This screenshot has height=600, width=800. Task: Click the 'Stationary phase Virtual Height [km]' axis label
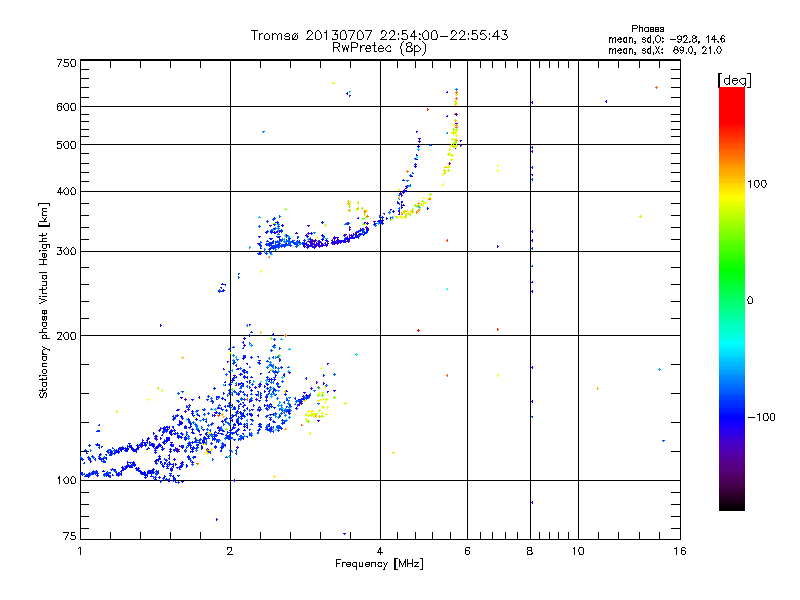(44, 301)
